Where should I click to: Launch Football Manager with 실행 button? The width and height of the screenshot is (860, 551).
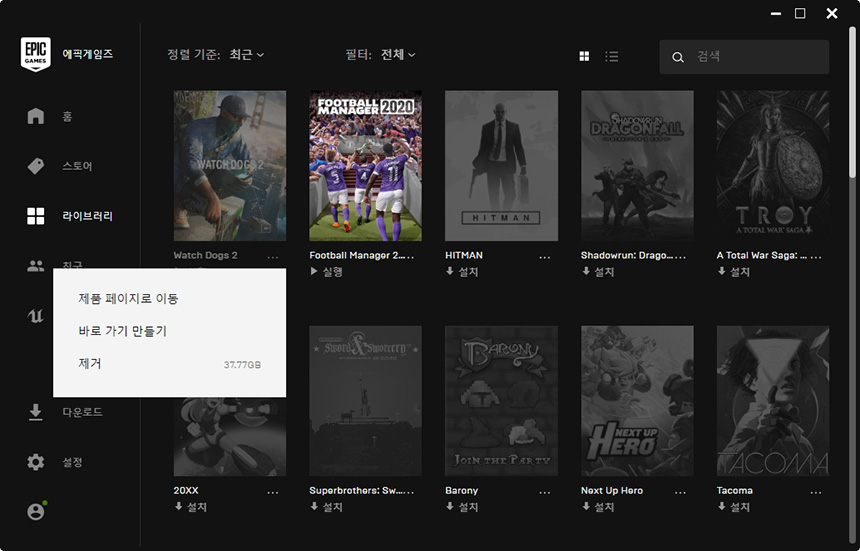[x=326, y=271]
